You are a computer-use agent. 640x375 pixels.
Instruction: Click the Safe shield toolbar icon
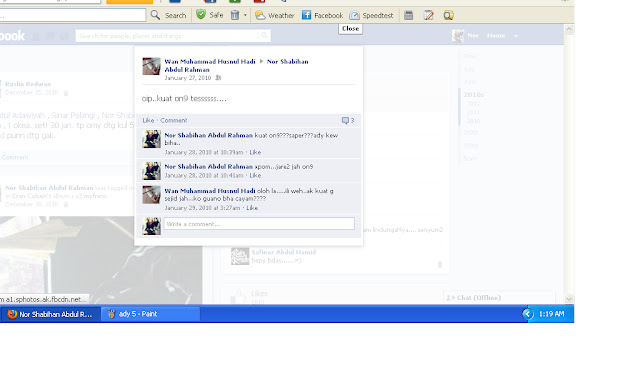tap(201, 15)
